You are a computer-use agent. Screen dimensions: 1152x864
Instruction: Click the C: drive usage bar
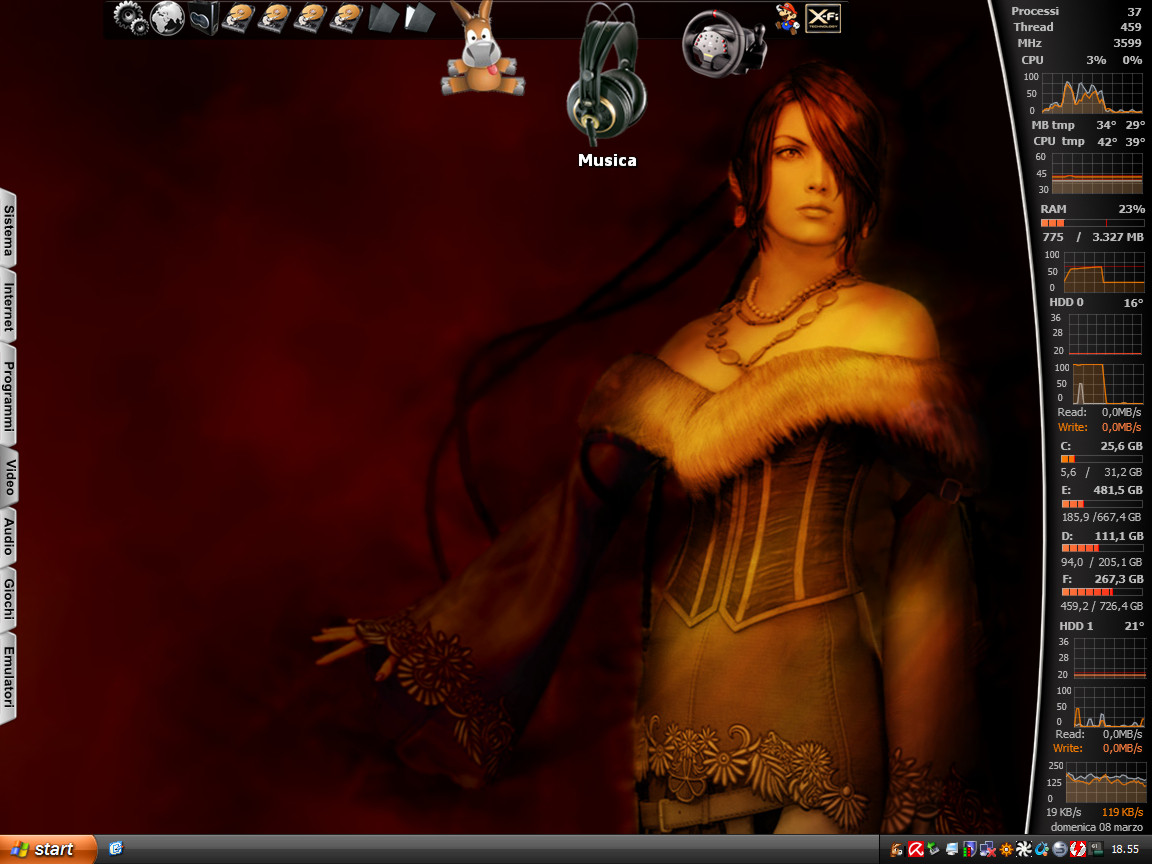(x=1101, y=459)
